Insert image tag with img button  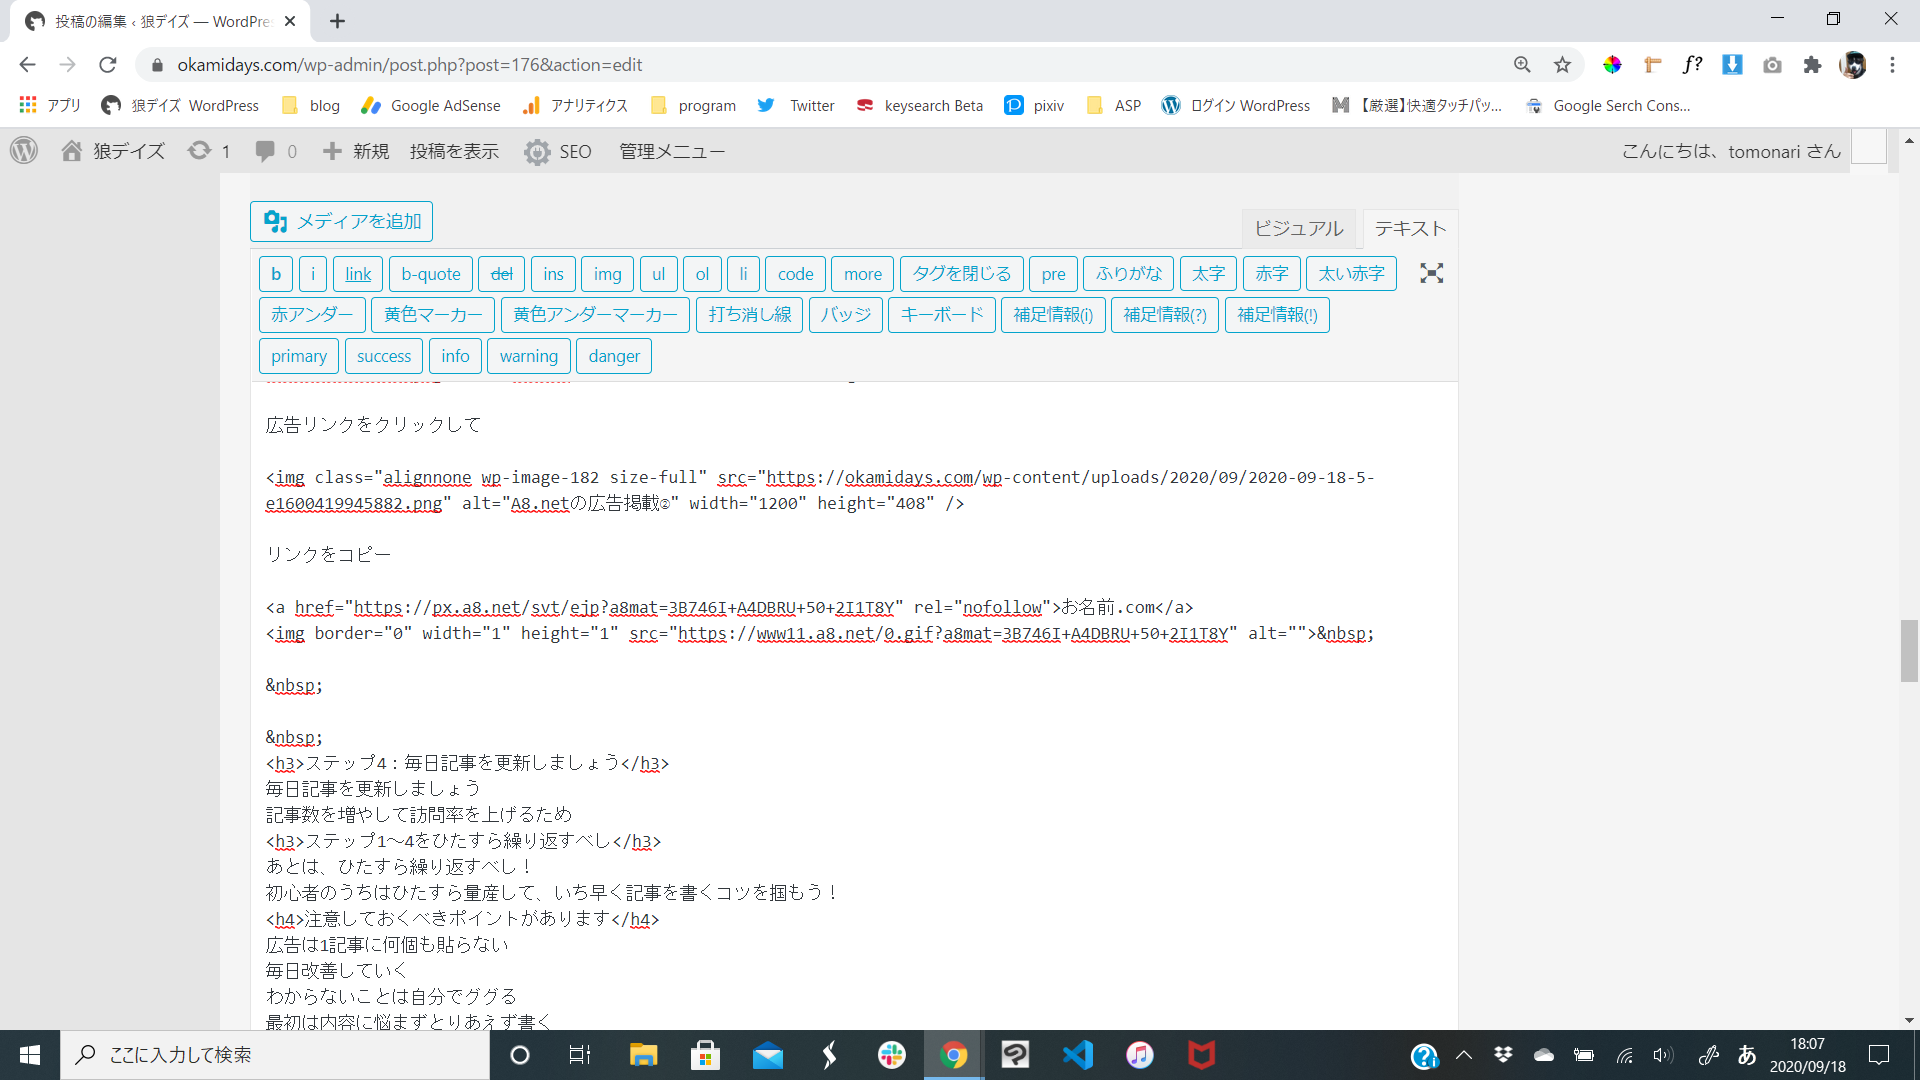[607, 274]
